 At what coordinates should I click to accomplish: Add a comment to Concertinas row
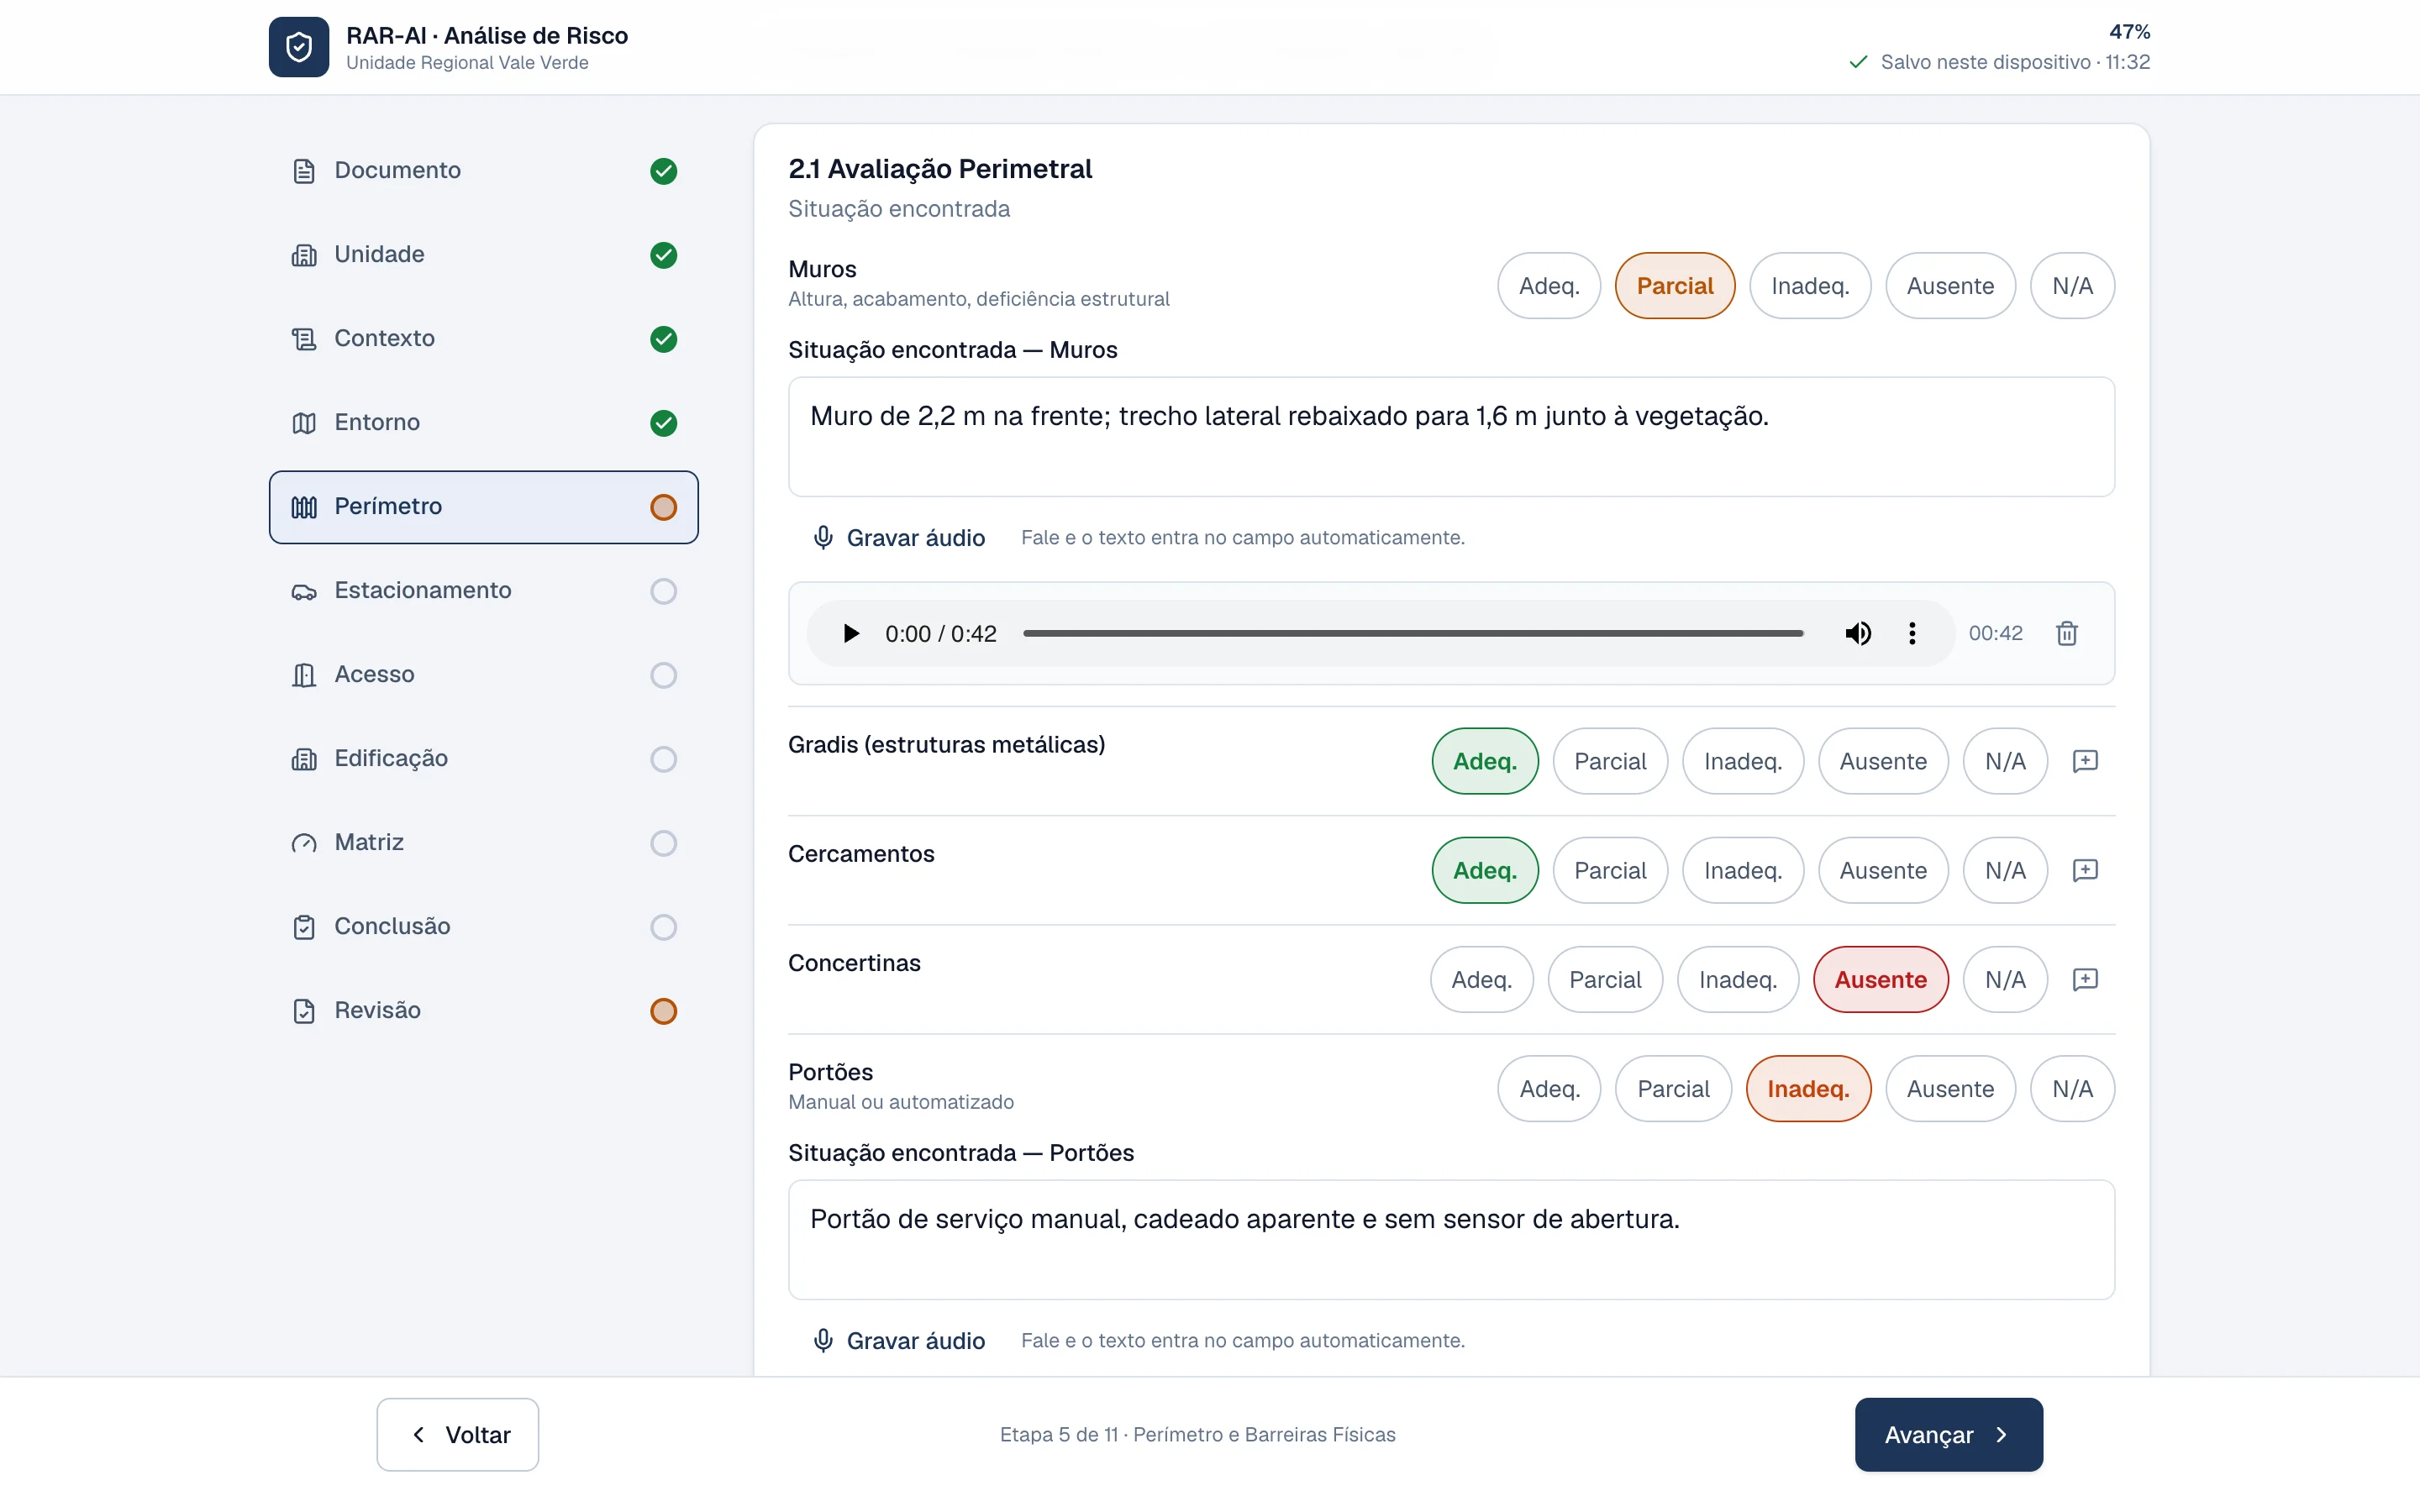tap(2085, 979)
